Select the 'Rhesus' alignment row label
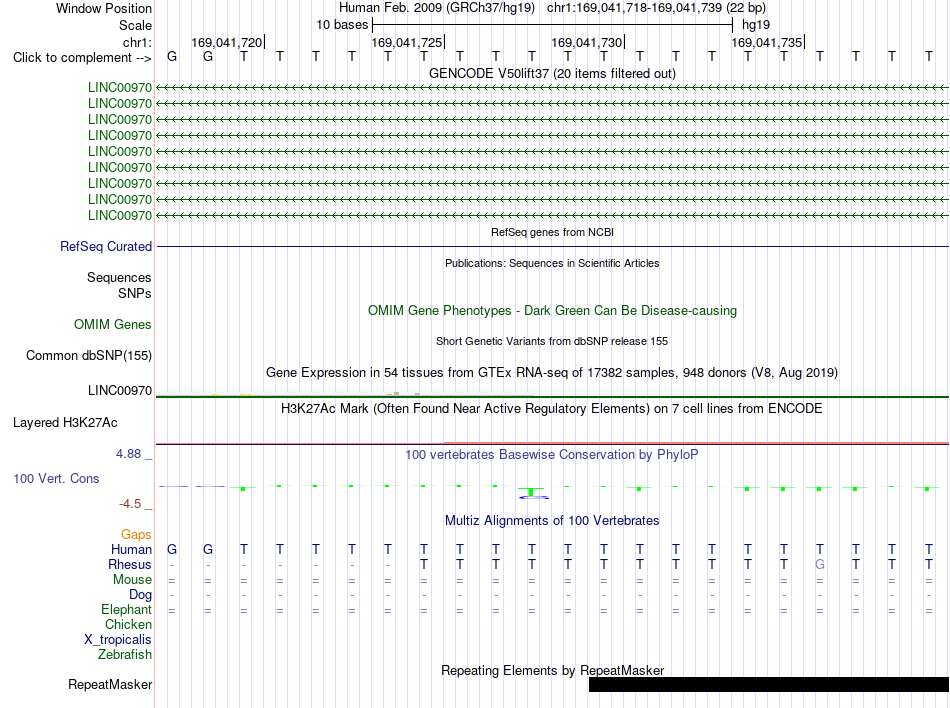Image resolution: width=950 pixels, height=708 pixels. [x=130, y=564]
